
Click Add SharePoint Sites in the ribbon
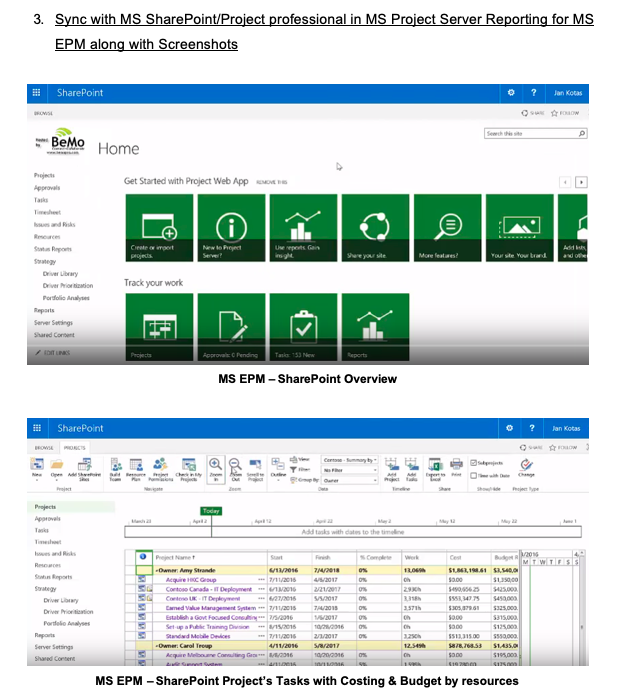(x=84, y=469)
